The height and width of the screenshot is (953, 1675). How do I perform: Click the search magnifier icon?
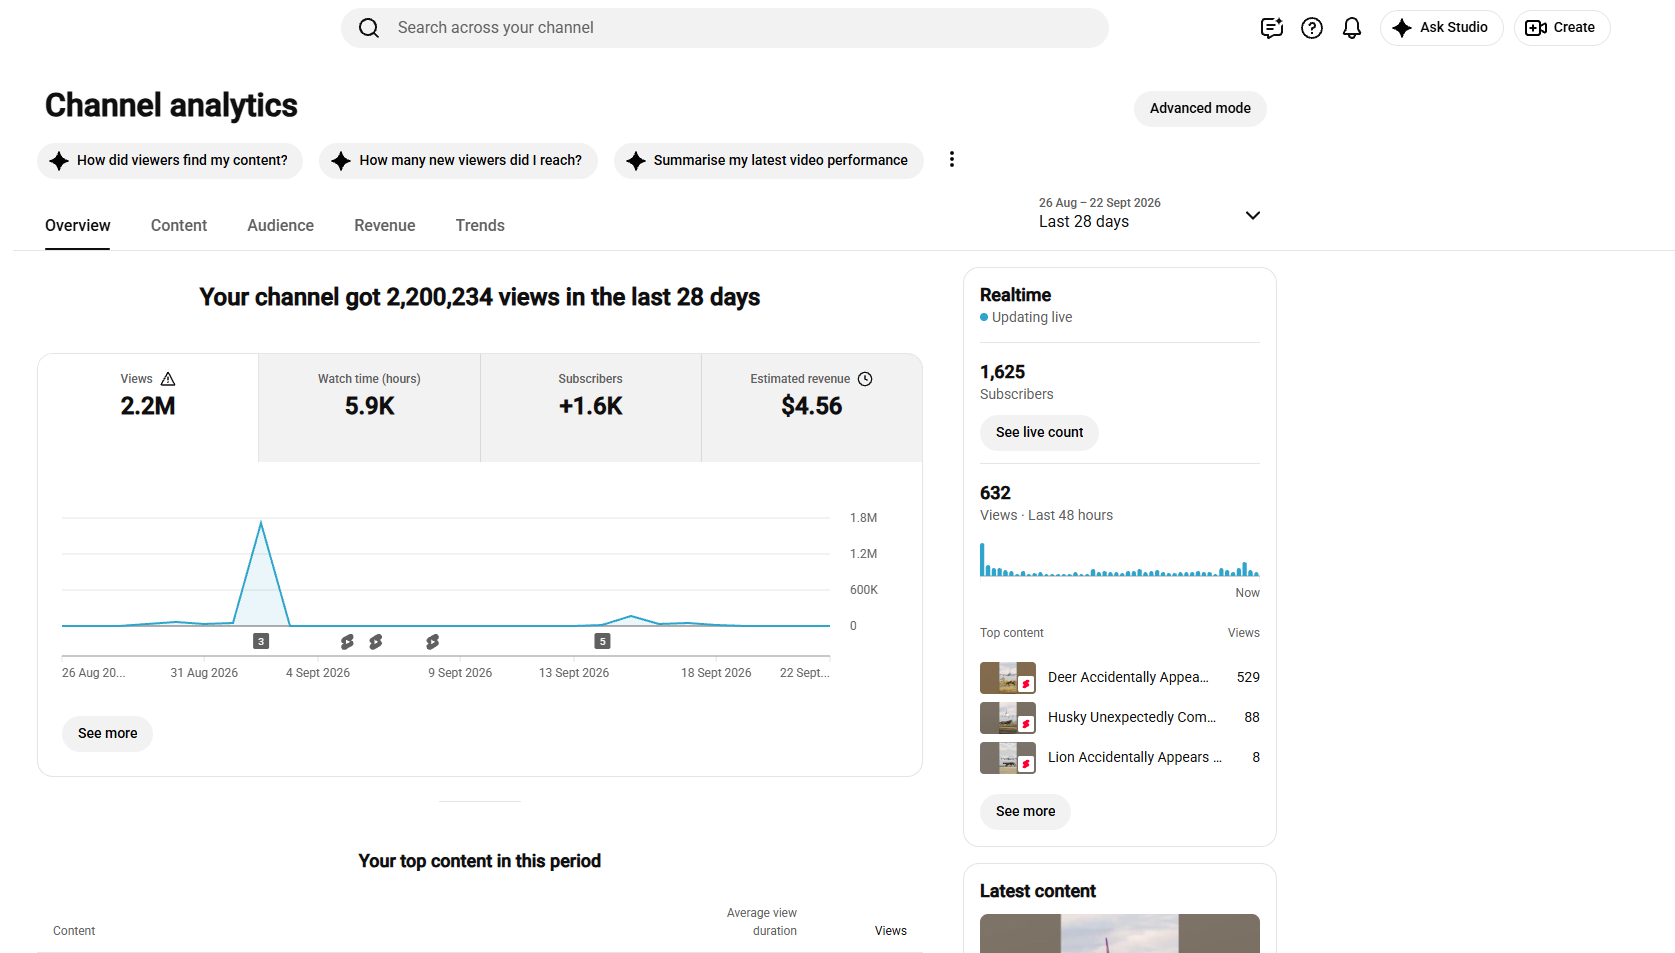click(x=369, y=28)
